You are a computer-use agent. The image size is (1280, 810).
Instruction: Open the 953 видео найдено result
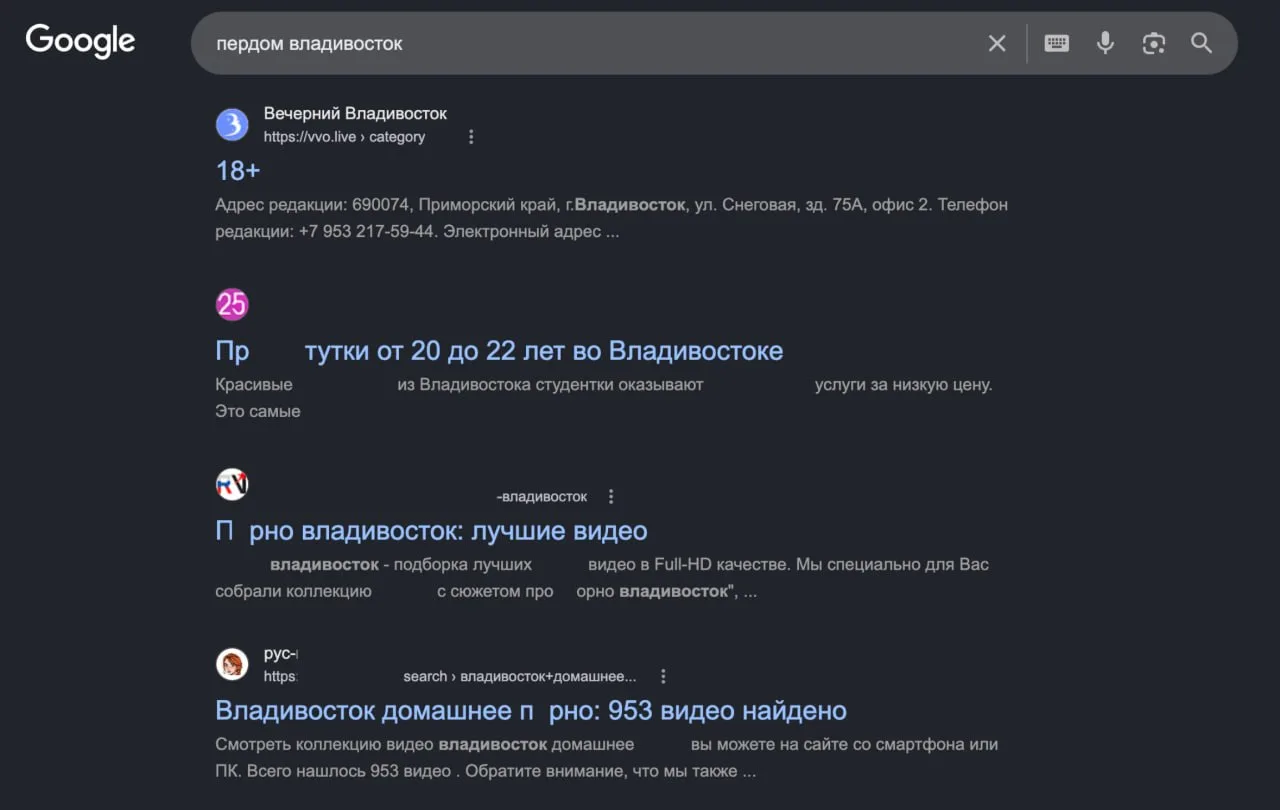click(x=531, y=711)
